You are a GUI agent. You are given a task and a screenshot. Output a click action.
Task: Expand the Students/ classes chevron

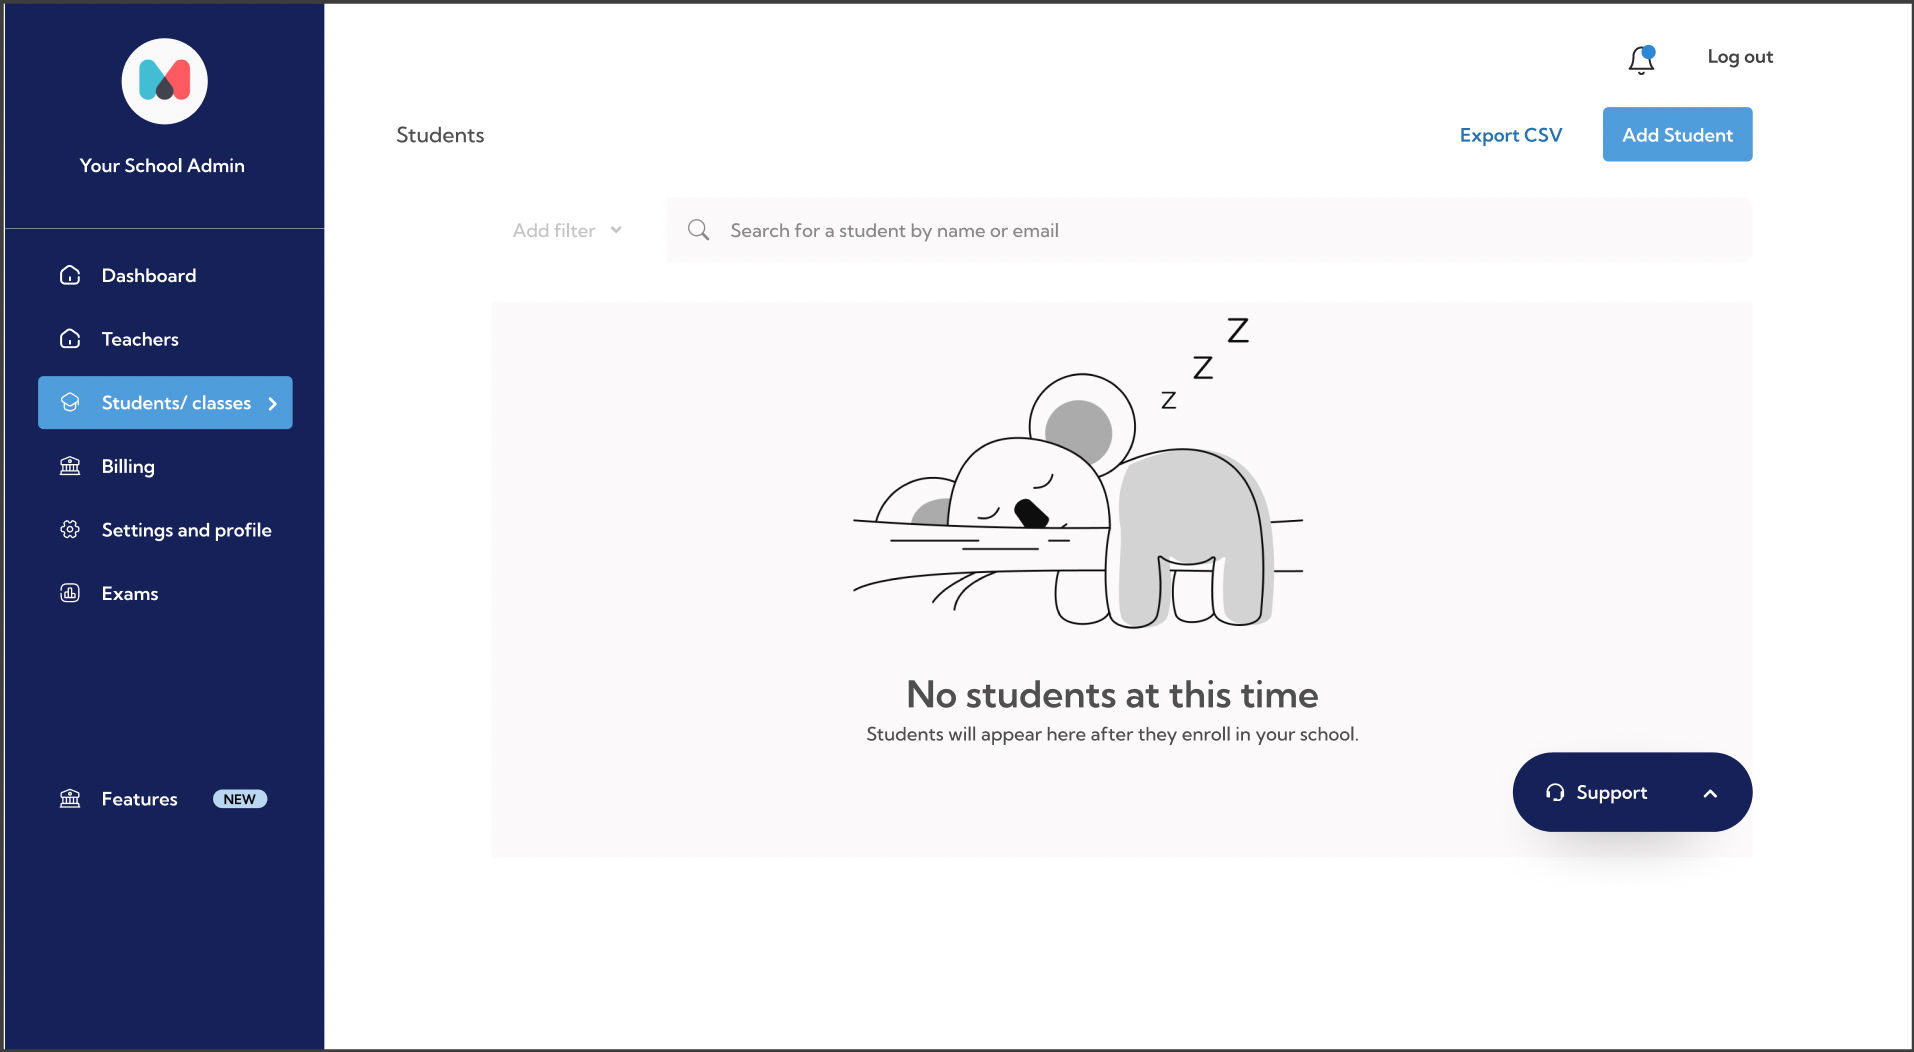tap(272, 403)
